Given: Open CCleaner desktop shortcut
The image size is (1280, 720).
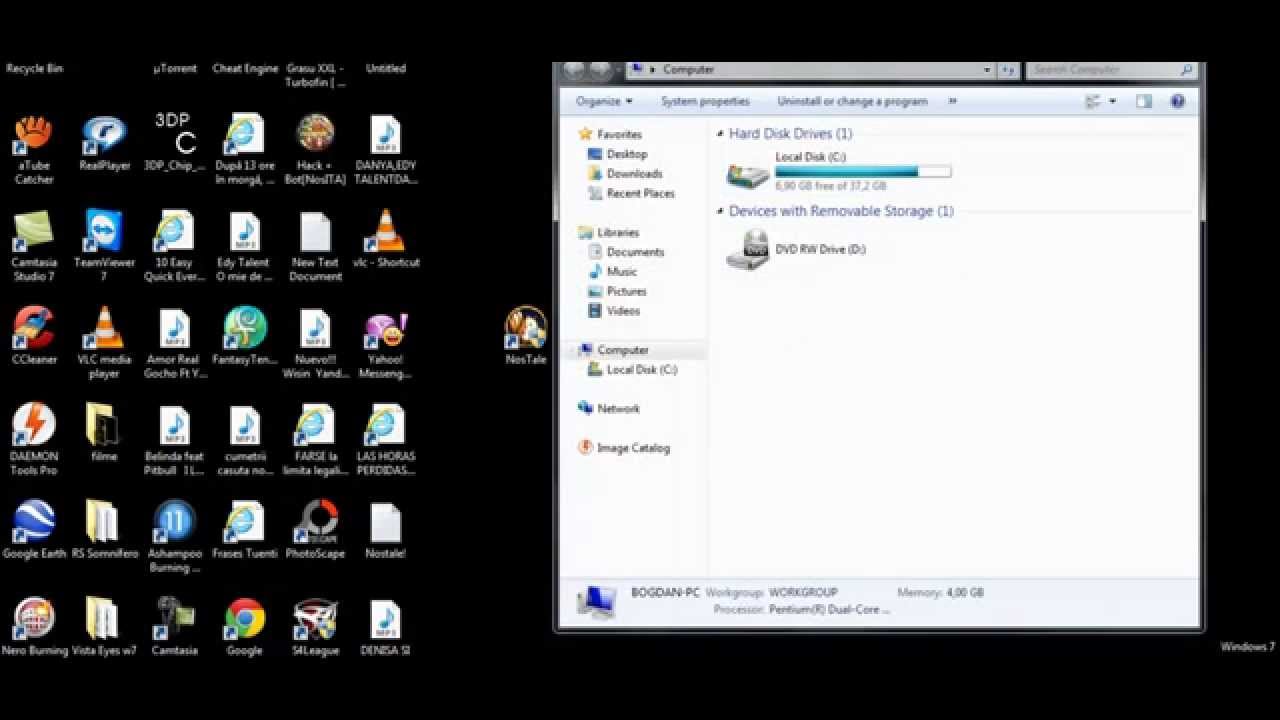Looking at the screenshot, I should coord(33,336).
